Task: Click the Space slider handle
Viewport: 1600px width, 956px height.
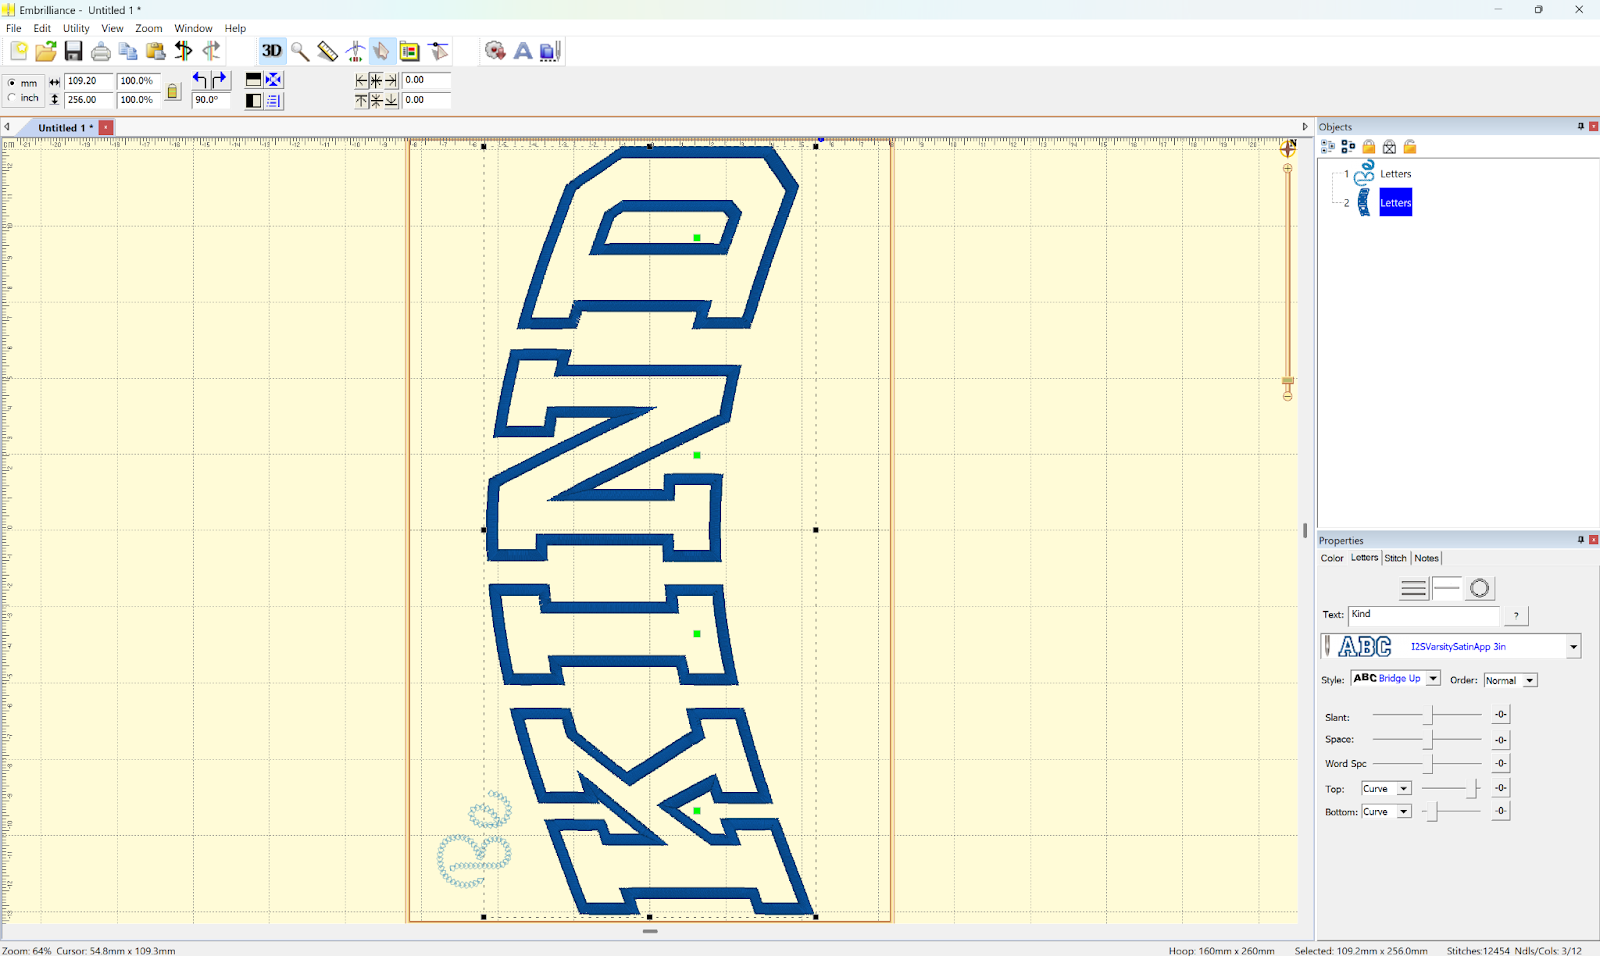Action: pyautogui.click(x=1429, y=740)
